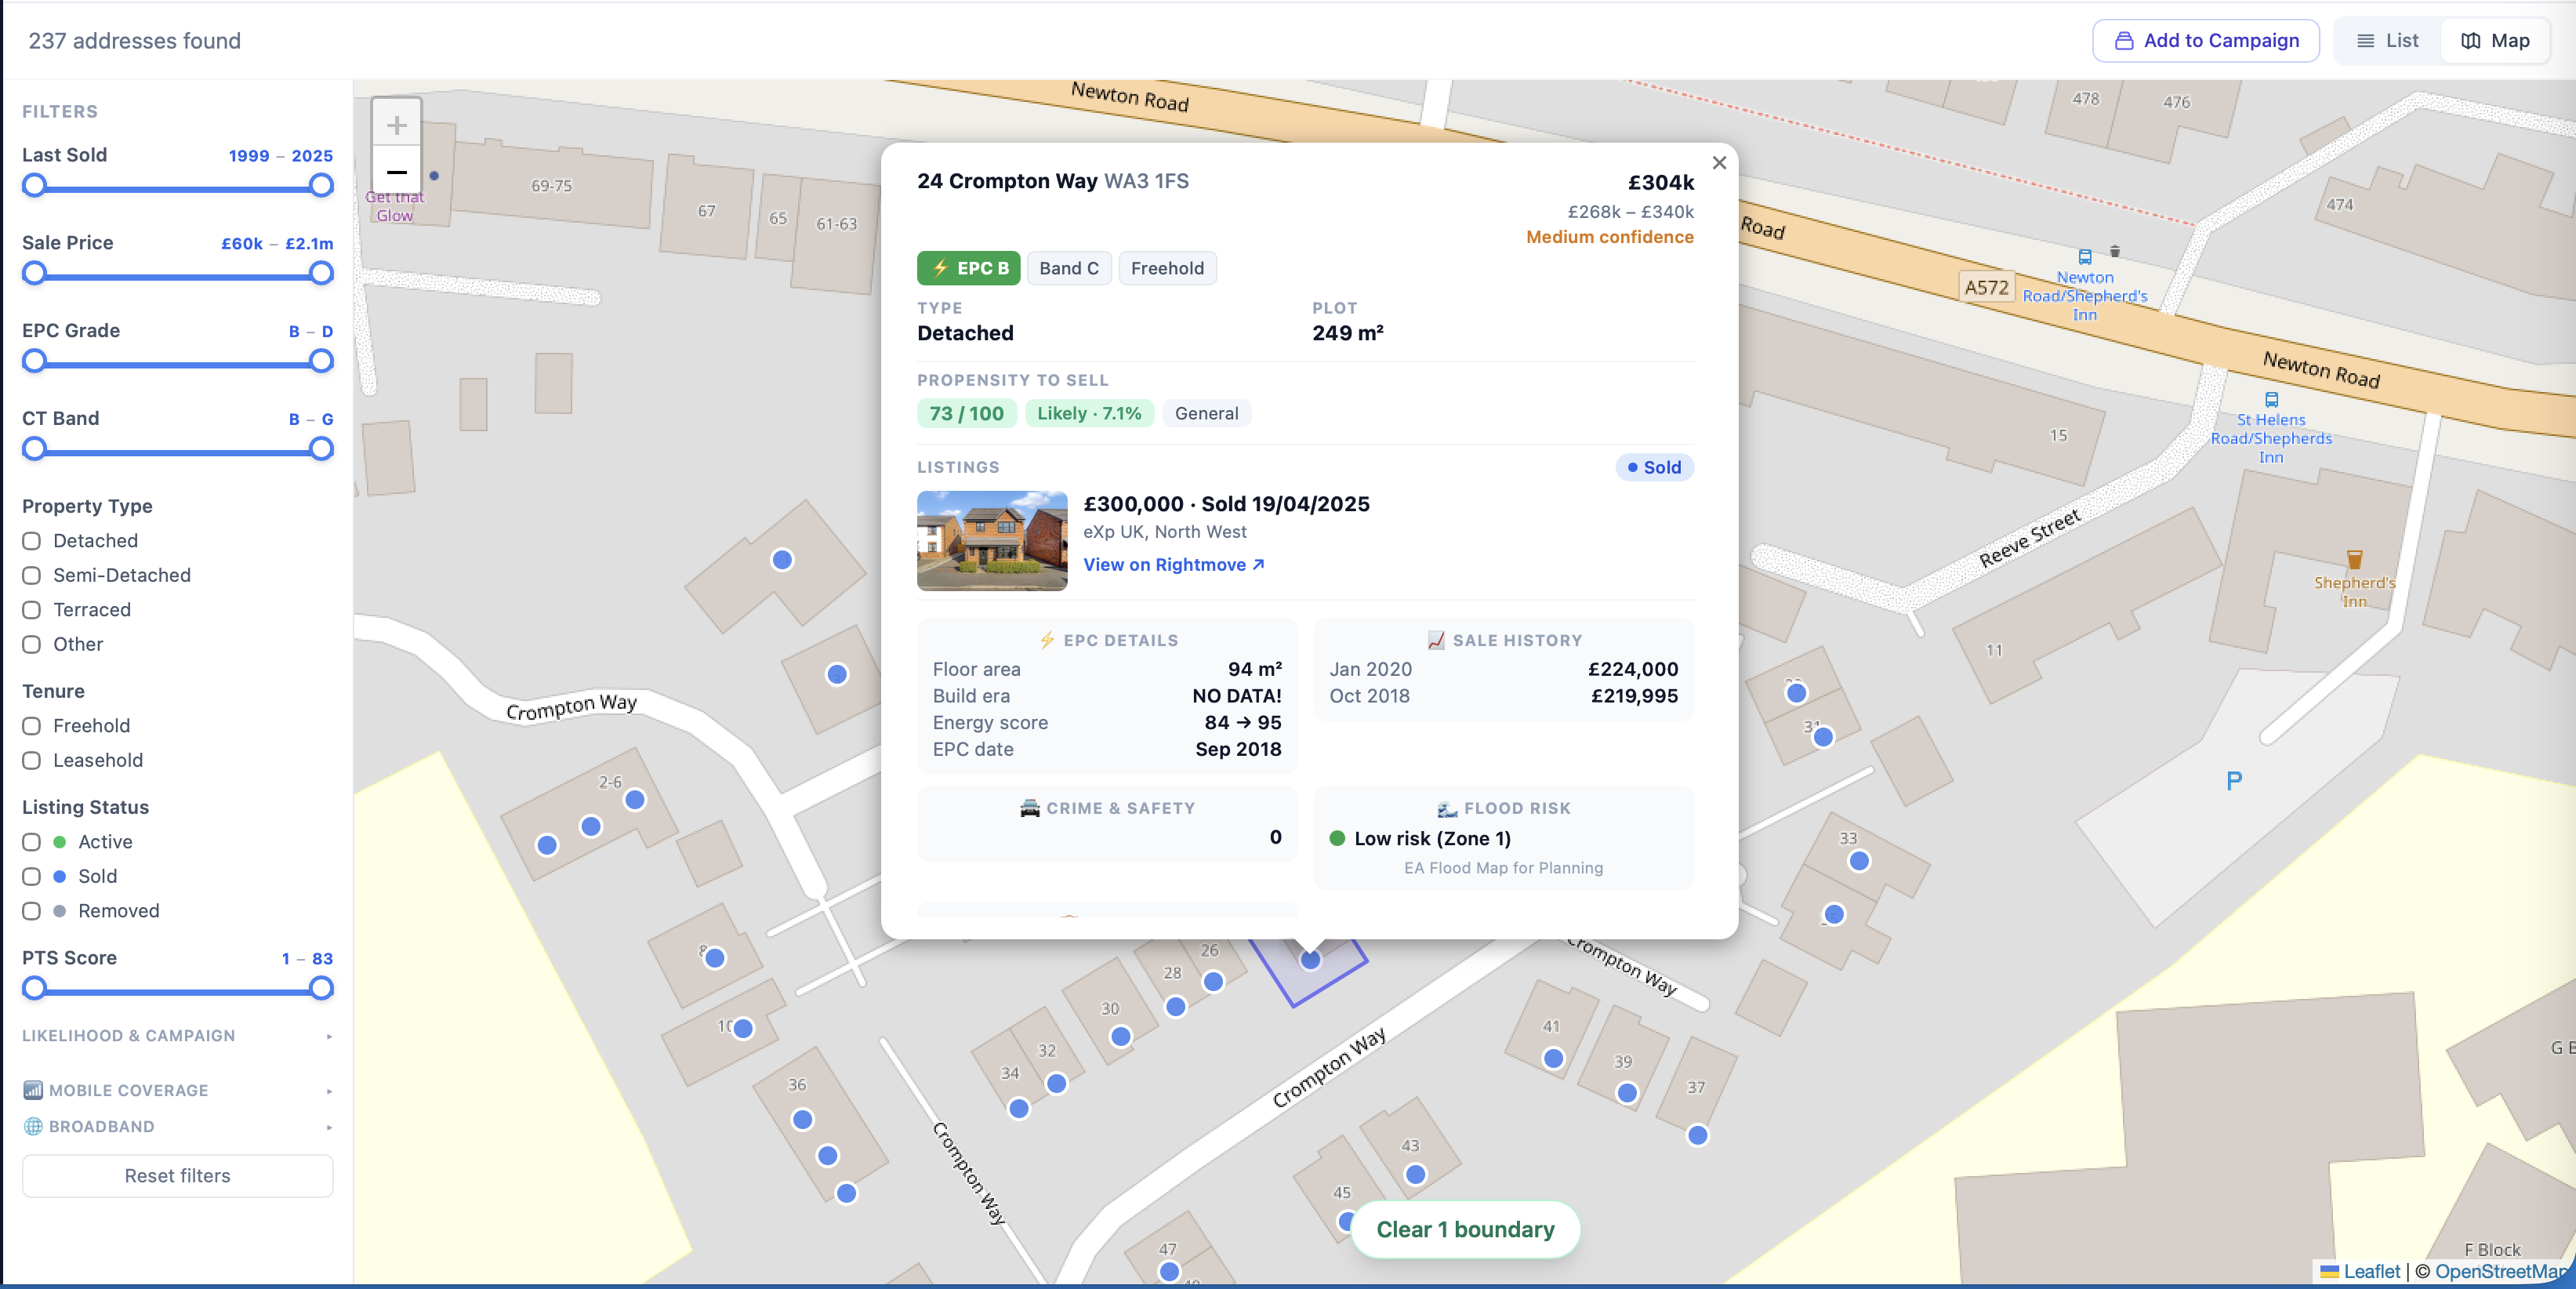
Task: Zoom out of the map
Action: pos(396,171)
